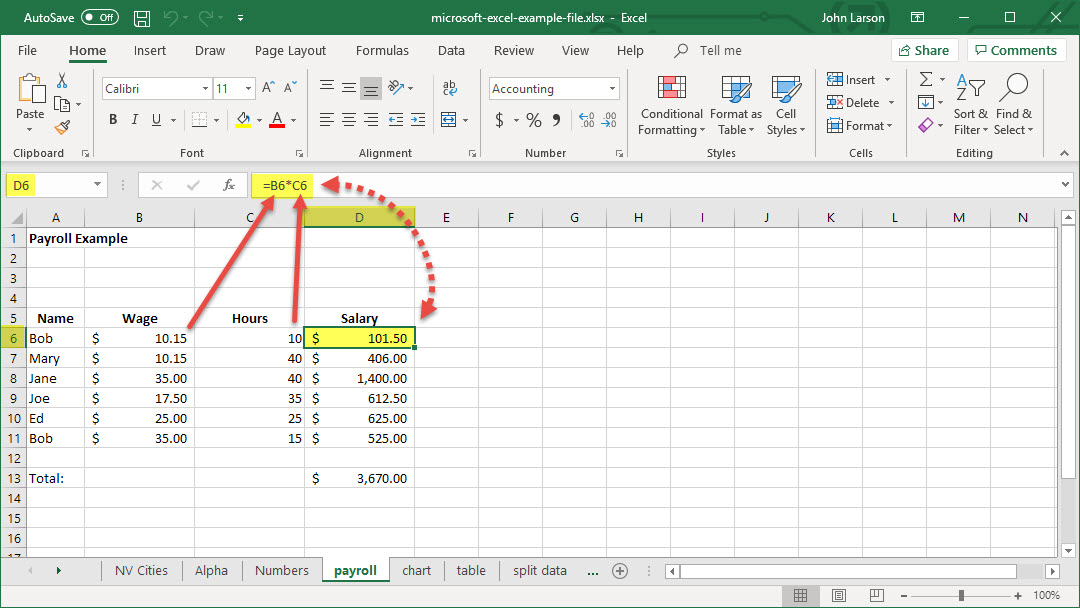Click the Share button
This screenshot has height=608, width=1080.
(923, 50)
